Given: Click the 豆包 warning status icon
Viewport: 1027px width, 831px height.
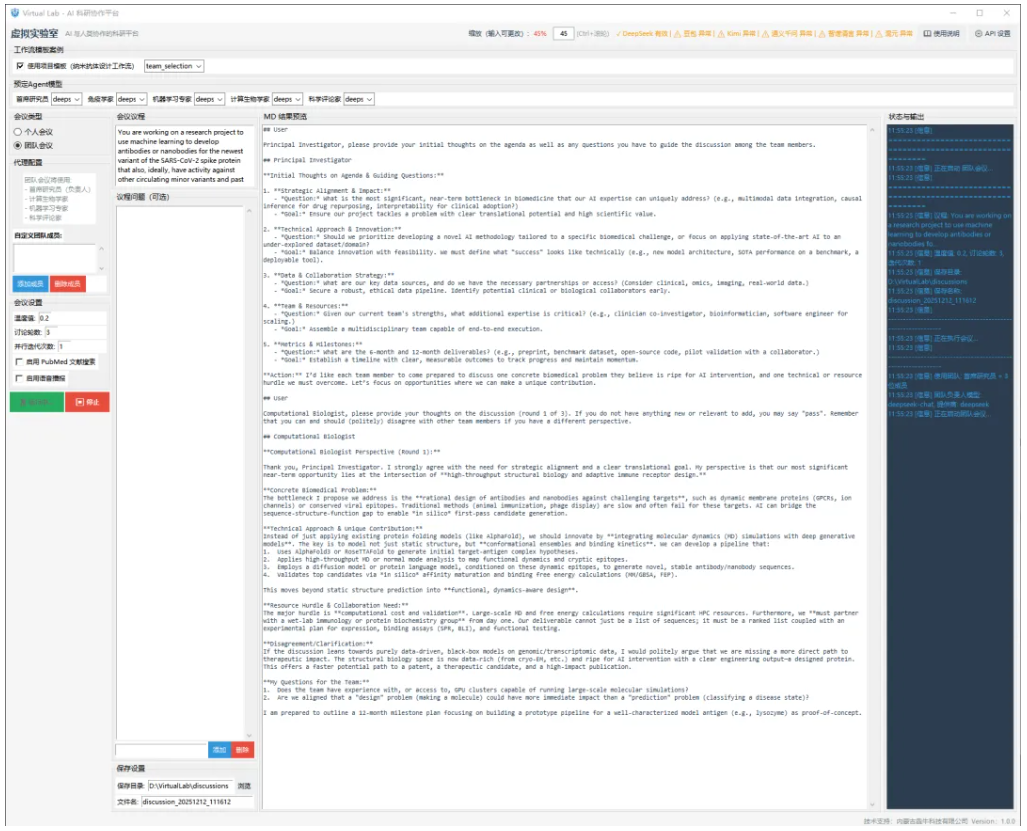Looking at the screenshot, I should coord(677,33).
